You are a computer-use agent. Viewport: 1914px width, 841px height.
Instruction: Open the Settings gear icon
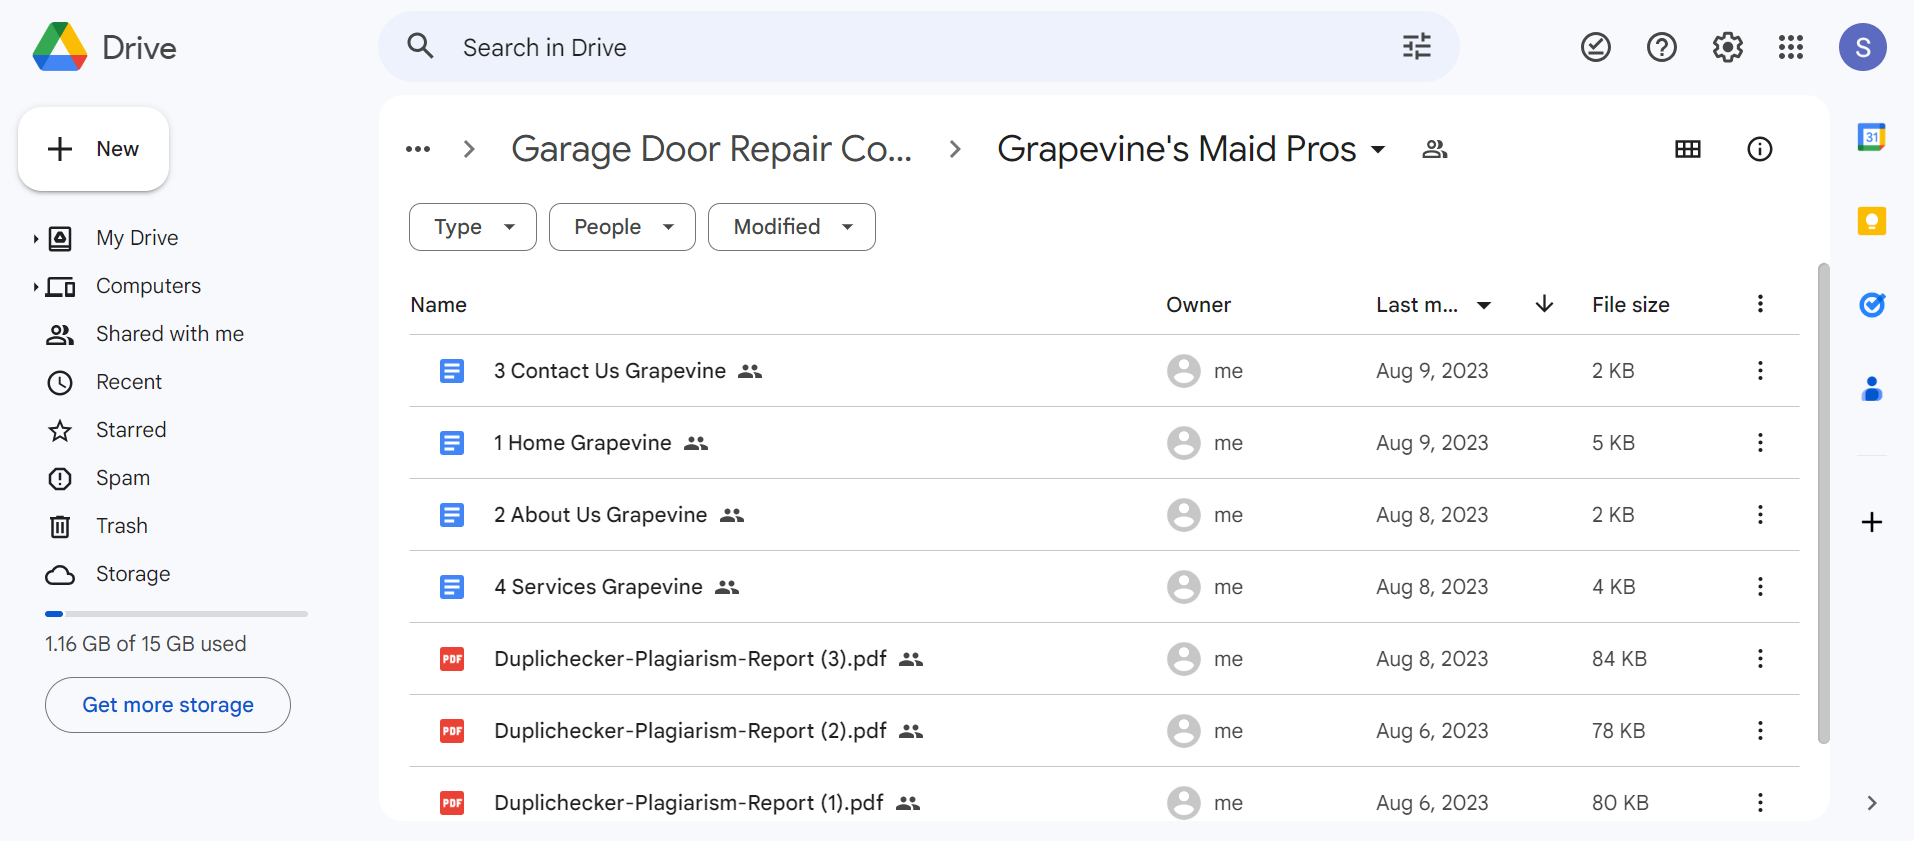point(1728,47)
